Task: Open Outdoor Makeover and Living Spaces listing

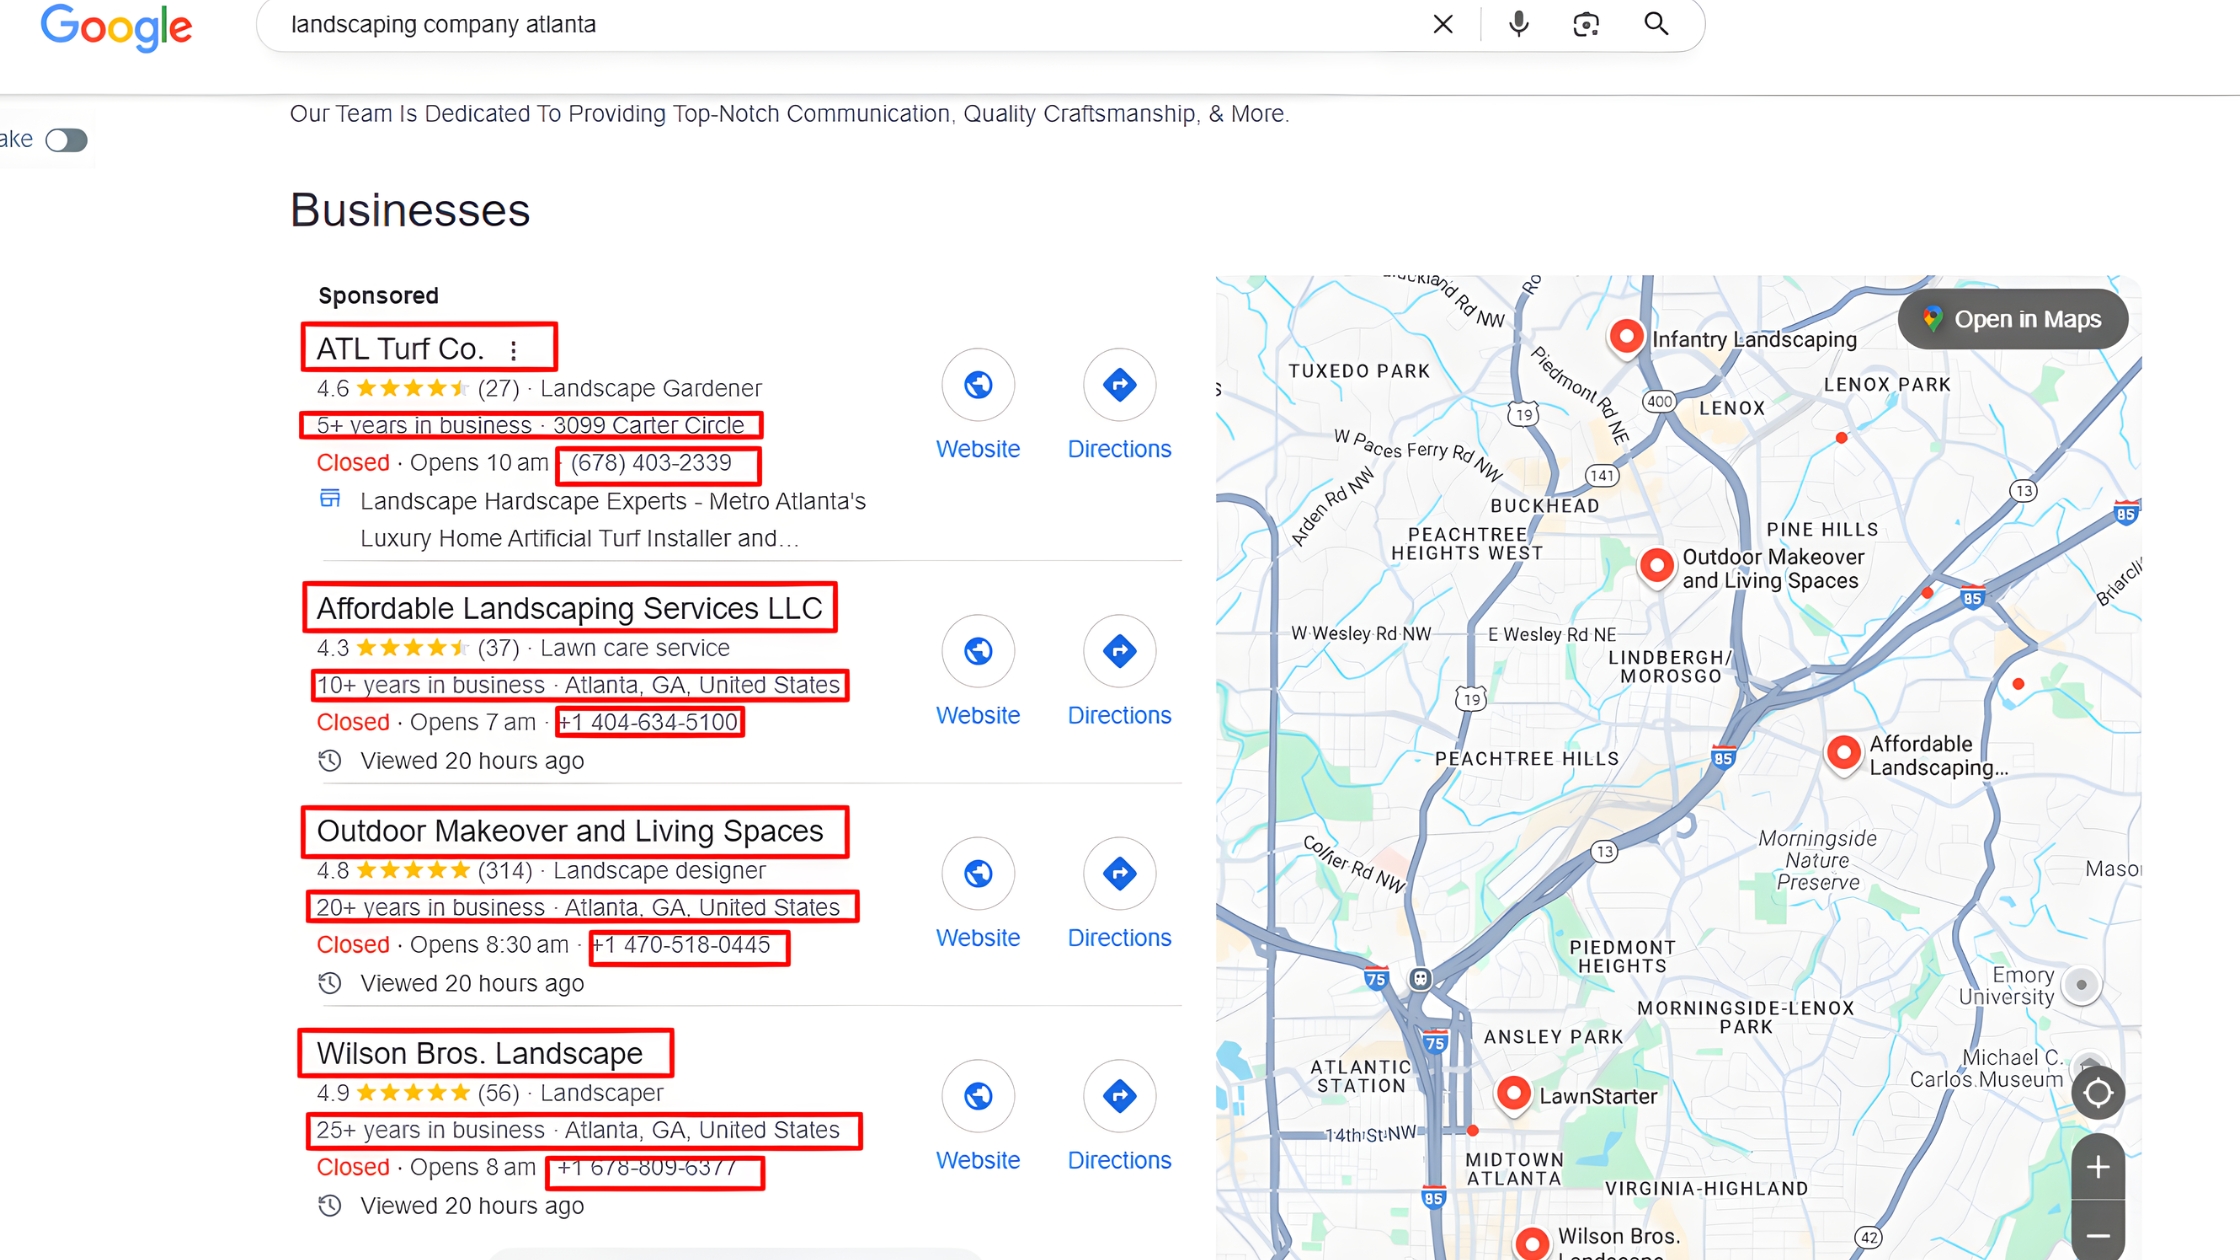Action: (x=570, y=831)
